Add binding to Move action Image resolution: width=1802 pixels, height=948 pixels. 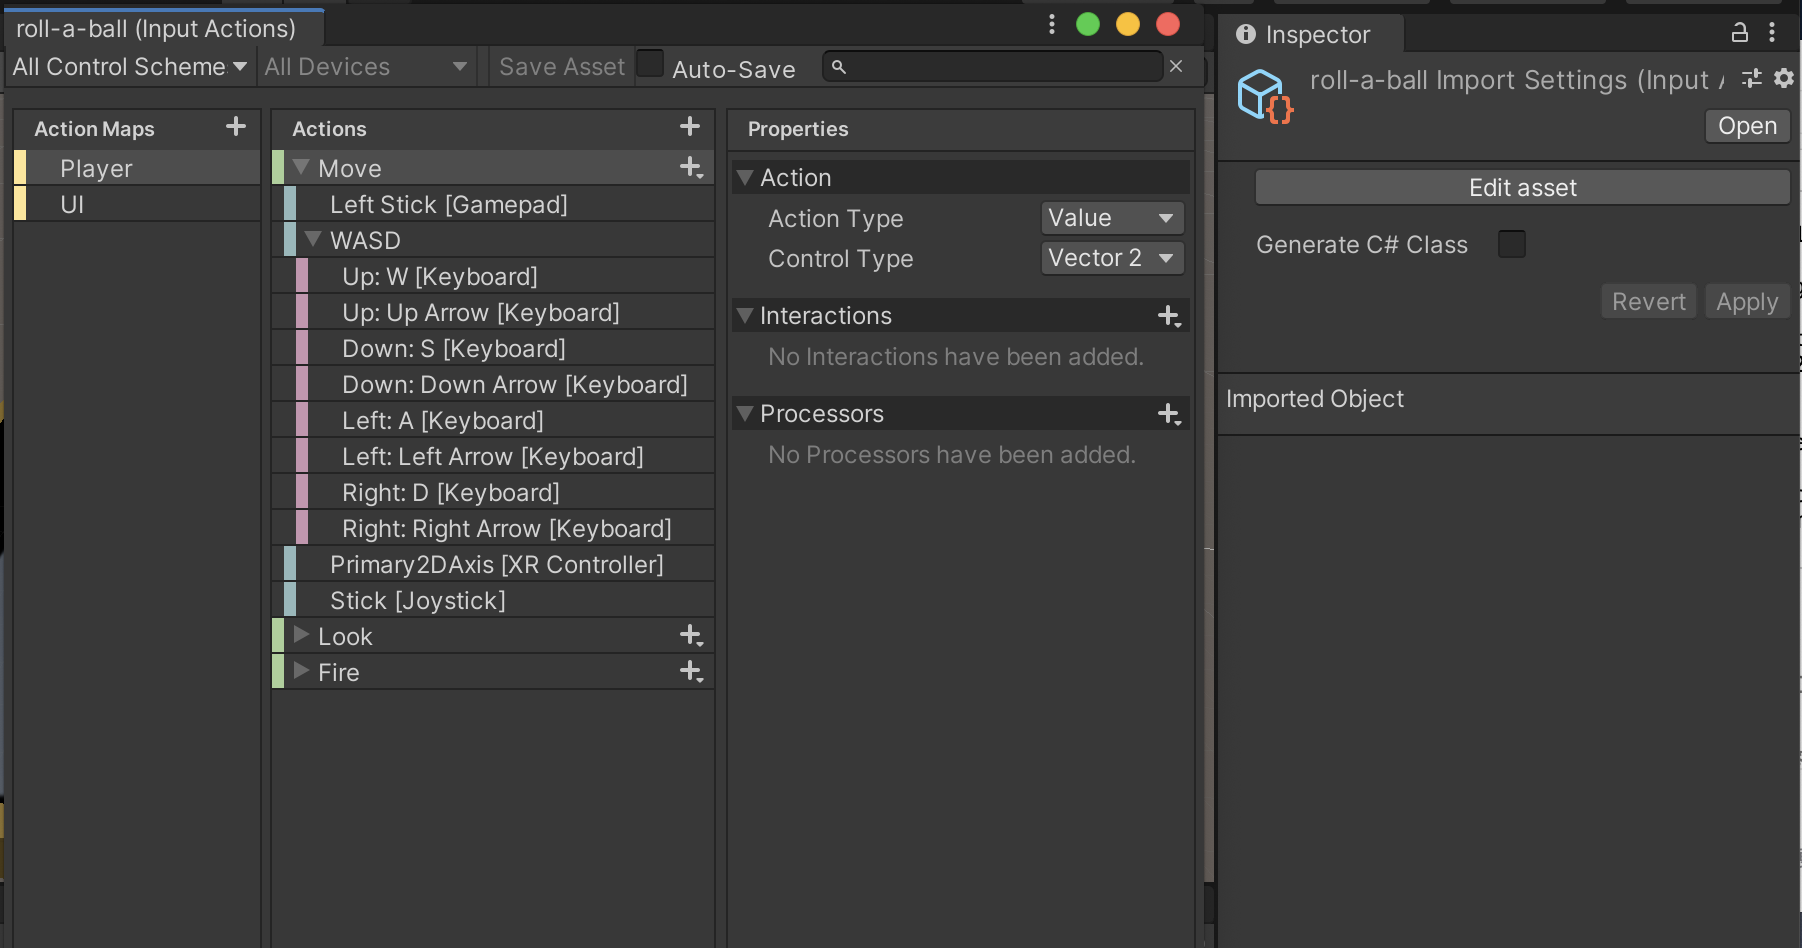click(692, 168)
